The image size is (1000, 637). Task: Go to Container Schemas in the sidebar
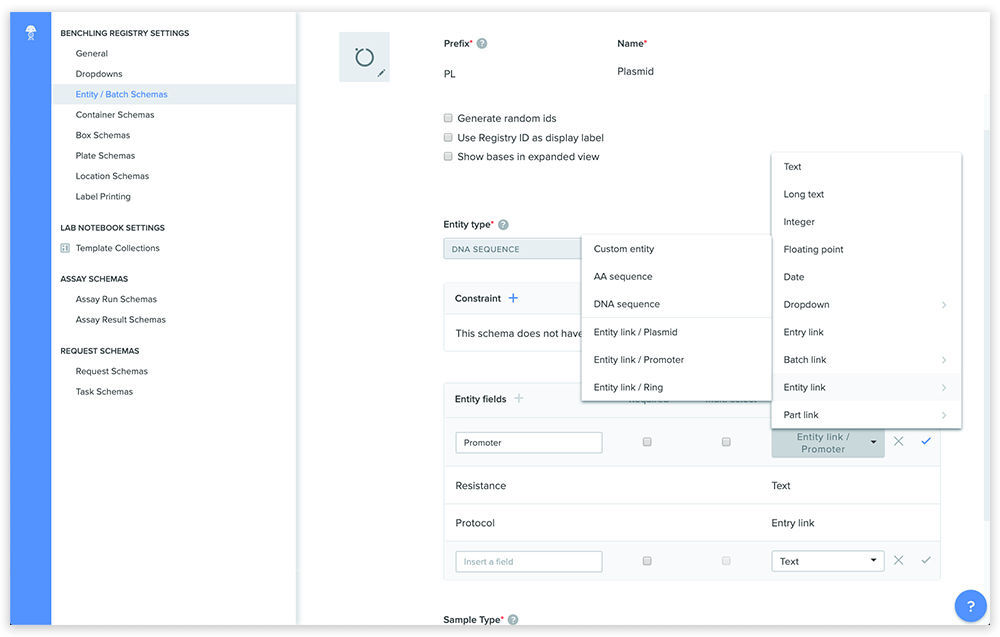[x=116, y=114]
